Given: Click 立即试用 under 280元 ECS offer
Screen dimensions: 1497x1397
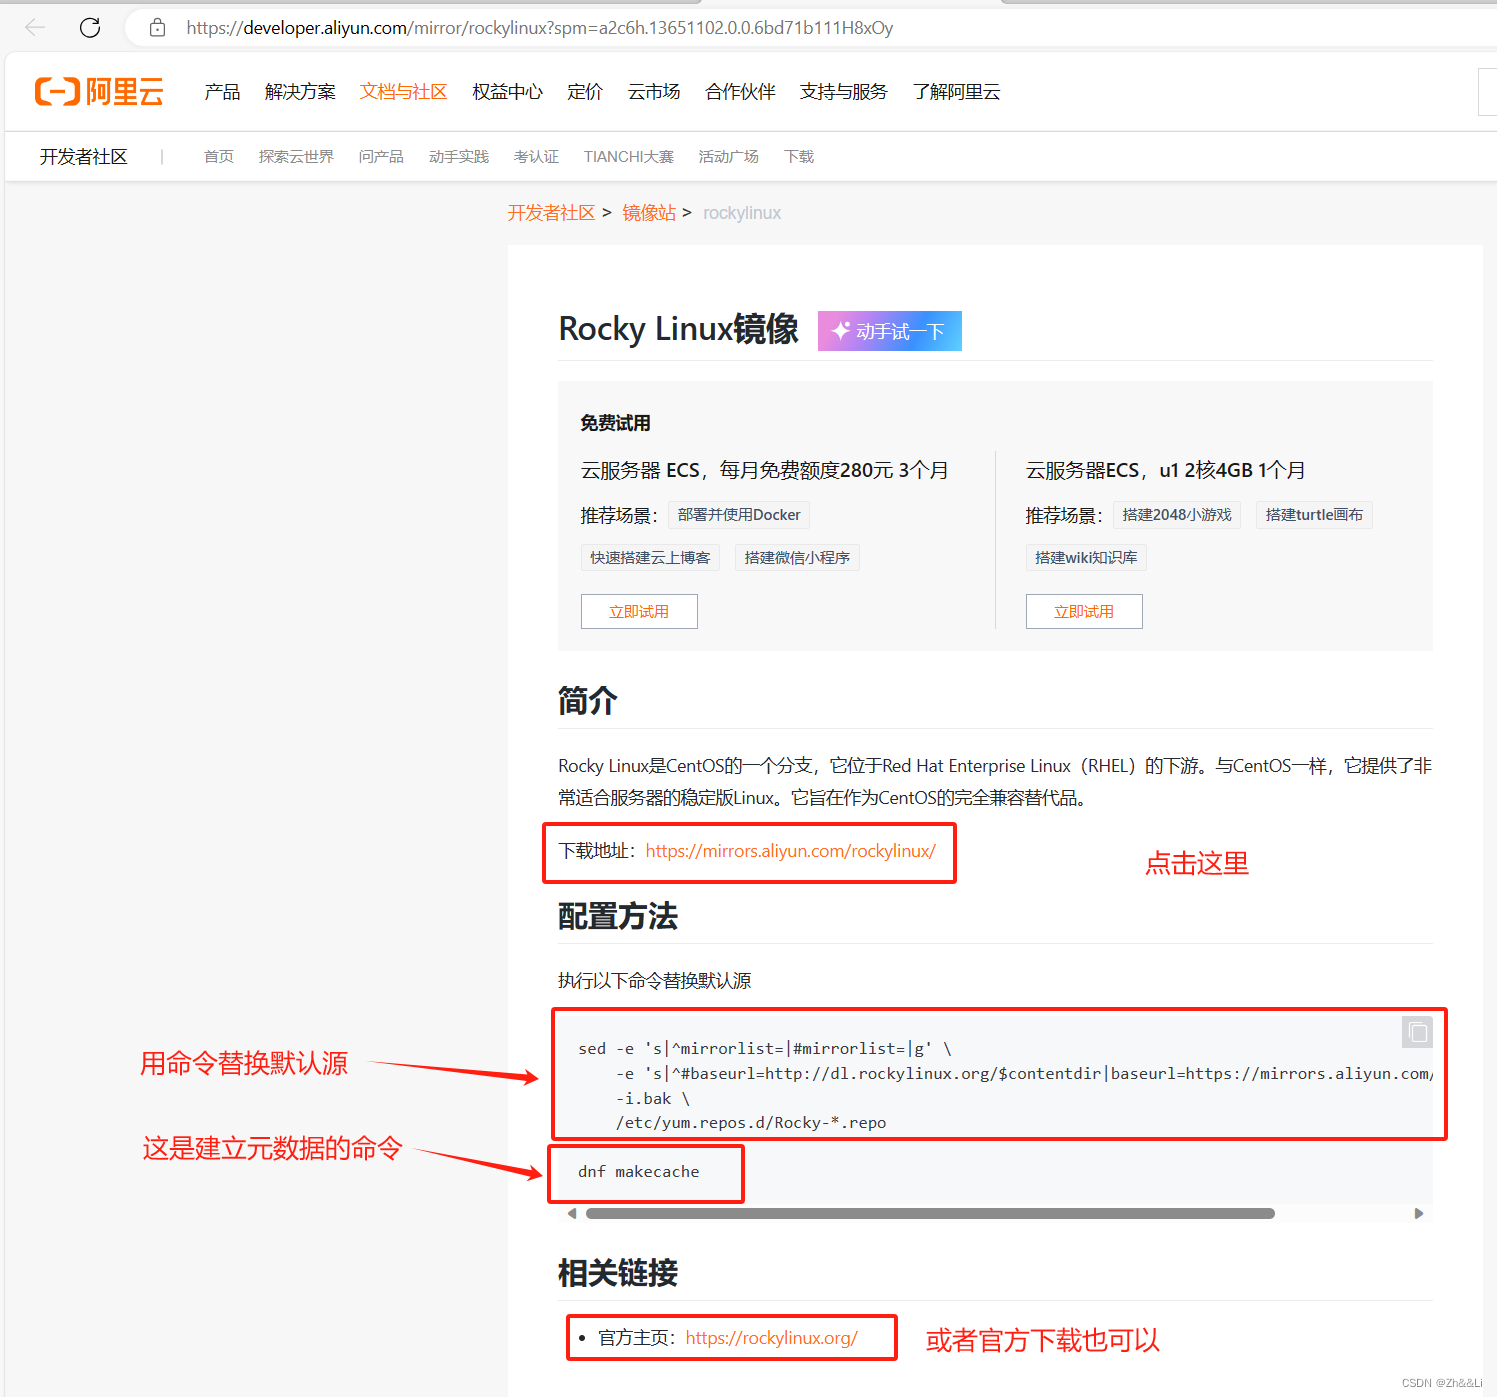Looking at the screenshot, I should (639, 612).
